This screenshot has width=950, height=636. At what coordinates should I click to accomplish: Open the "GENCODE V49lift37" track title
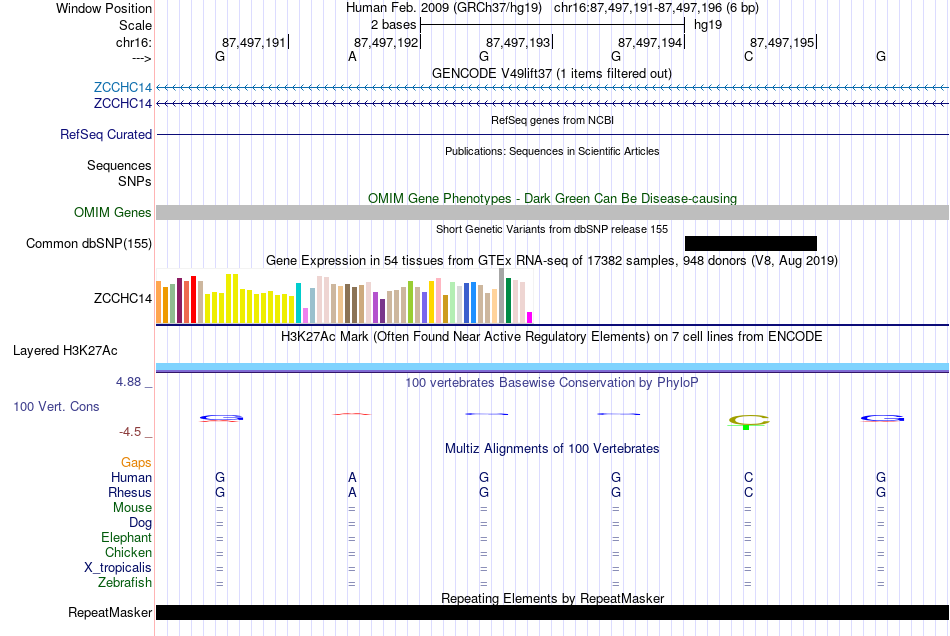point(551,73)
